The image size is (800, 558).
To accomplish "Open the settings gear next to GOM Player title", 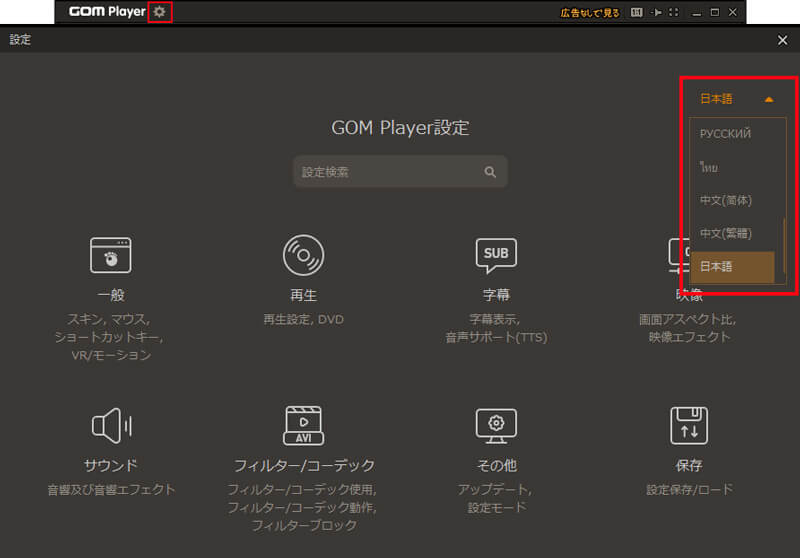I will click(x=160, y=12).
